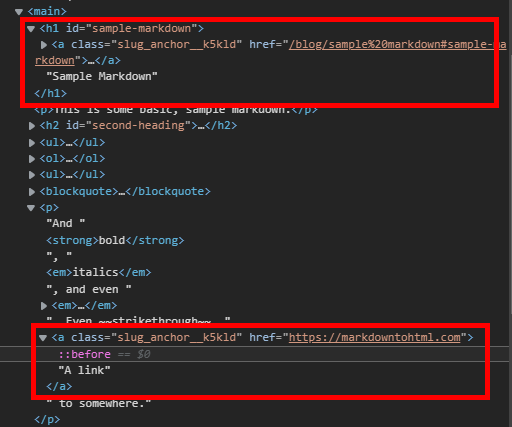Select the id sample-markdown attribute value
This screenshot has height=427, width=512.
(x=141, y=28)
